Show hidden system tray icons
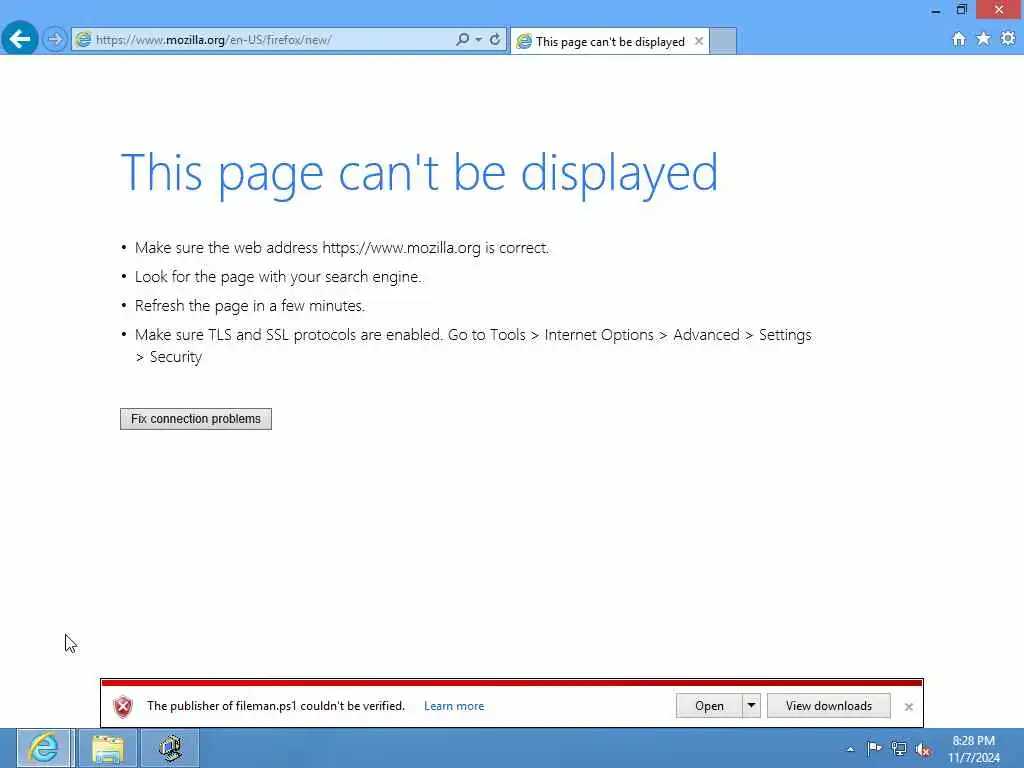 (850, 749)
